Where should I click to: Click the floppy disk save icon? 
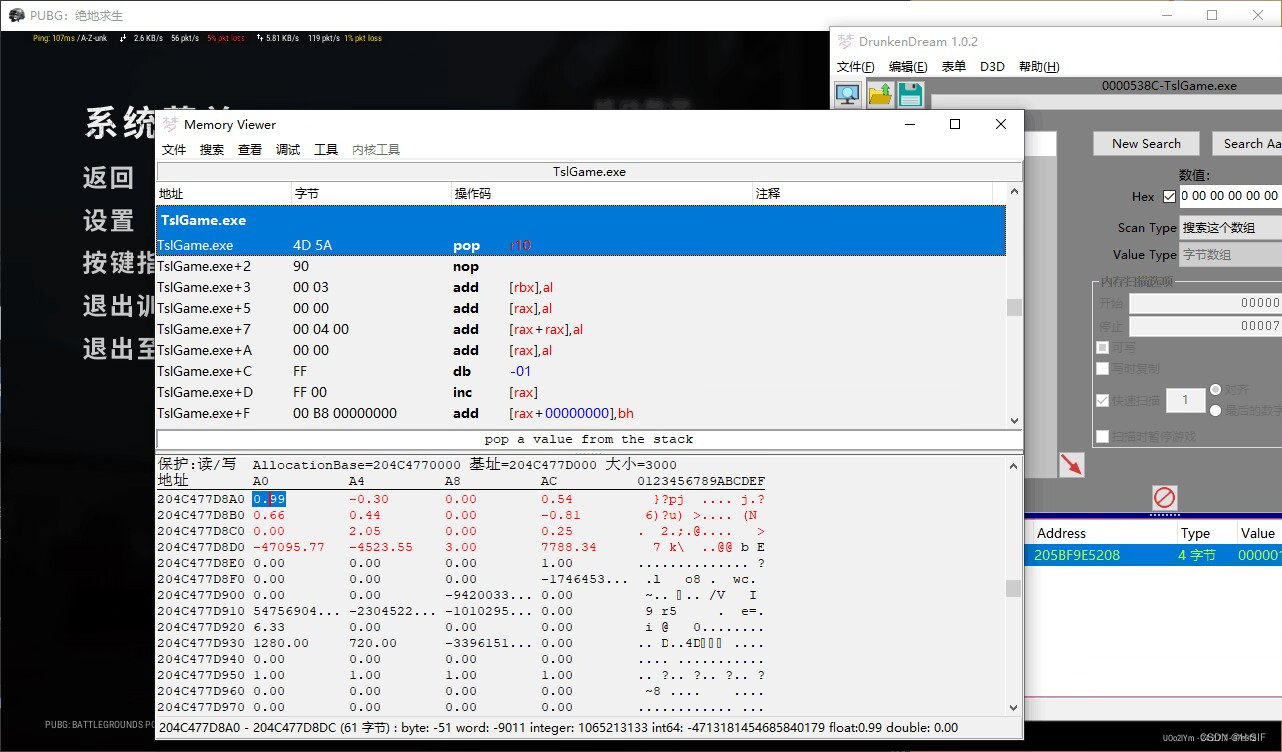pos(910,95)
